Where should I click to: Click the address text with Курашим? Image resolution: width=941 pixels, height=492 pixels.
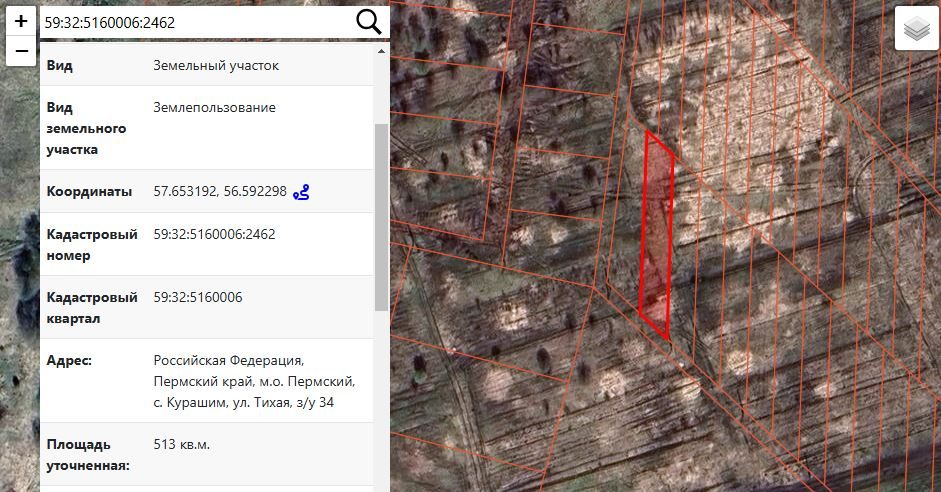point(254,381)
